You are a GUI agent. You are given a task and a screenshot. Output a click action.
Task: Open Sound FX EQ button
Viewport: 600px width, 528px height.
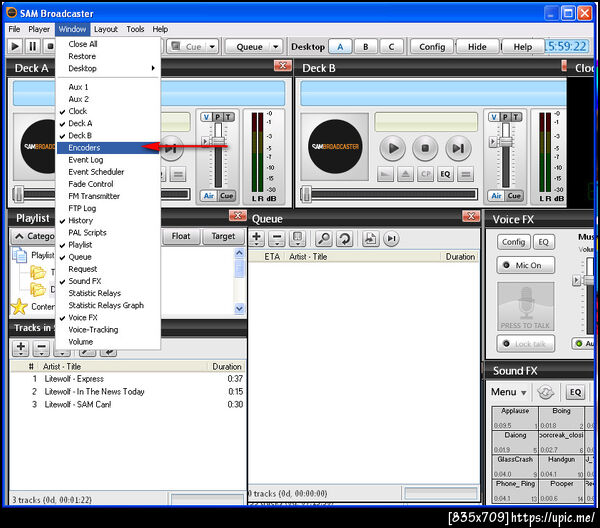tap(575, 392)
